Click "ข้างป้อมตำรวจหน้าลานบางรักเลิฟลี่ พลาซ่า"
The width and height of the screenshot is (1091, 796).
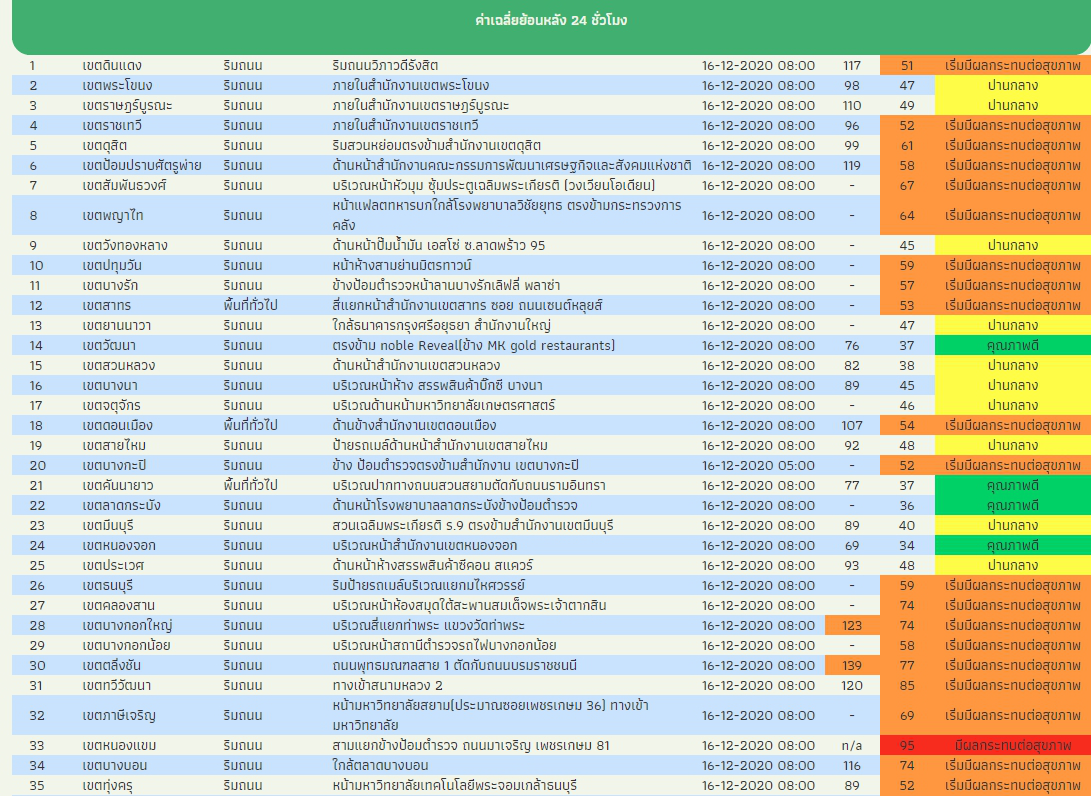(x=446, y=286)
